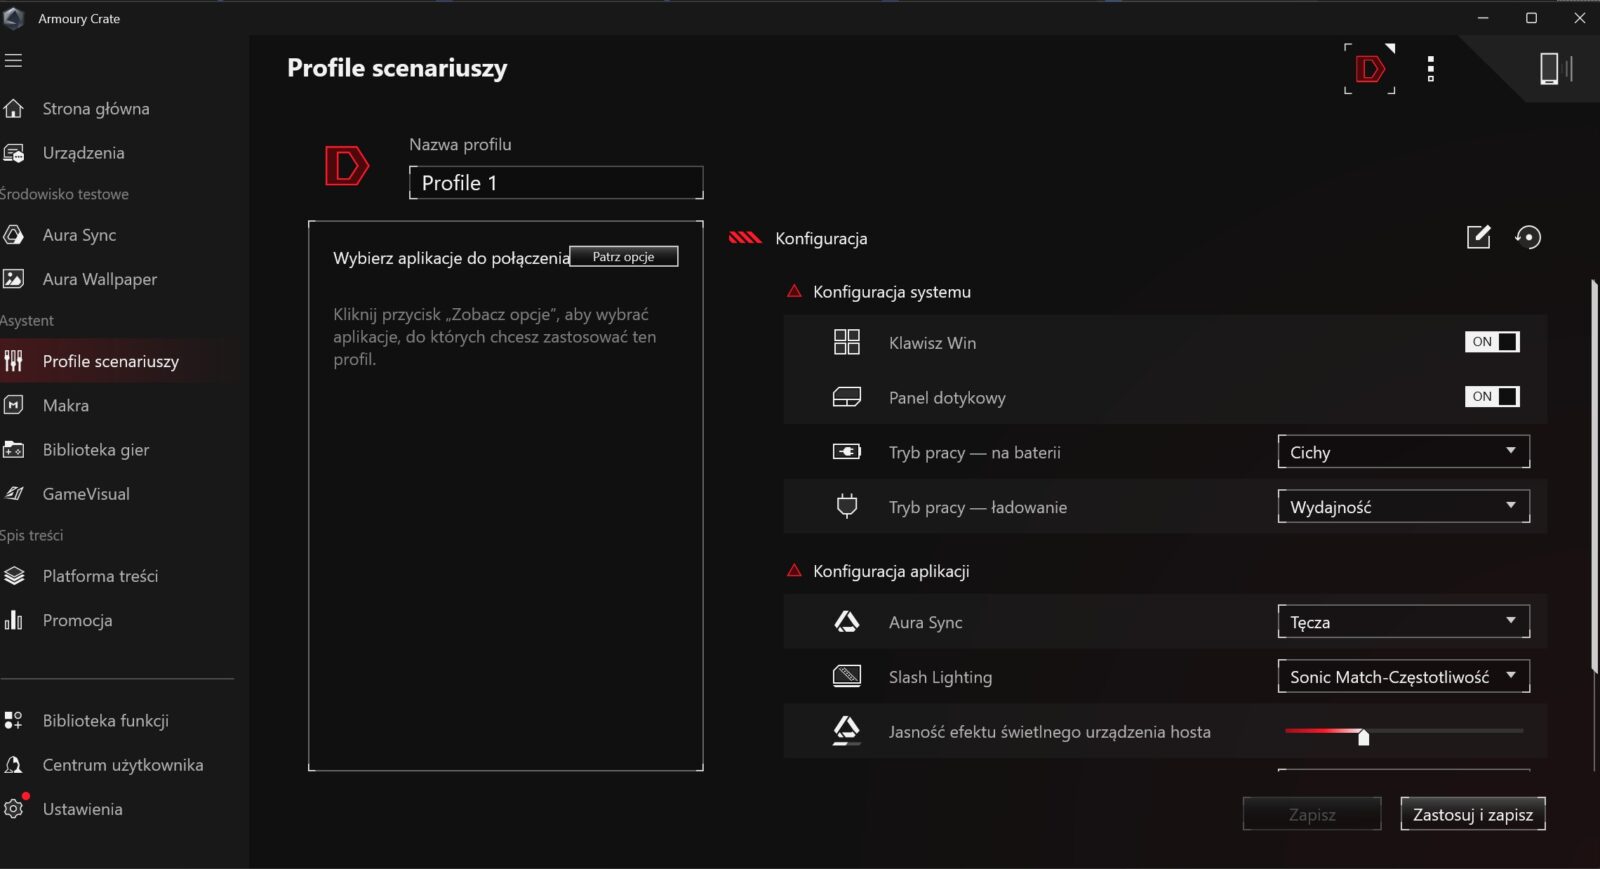
Task: Open the Slash Lighting dropdown
Action: point(1403,677)
